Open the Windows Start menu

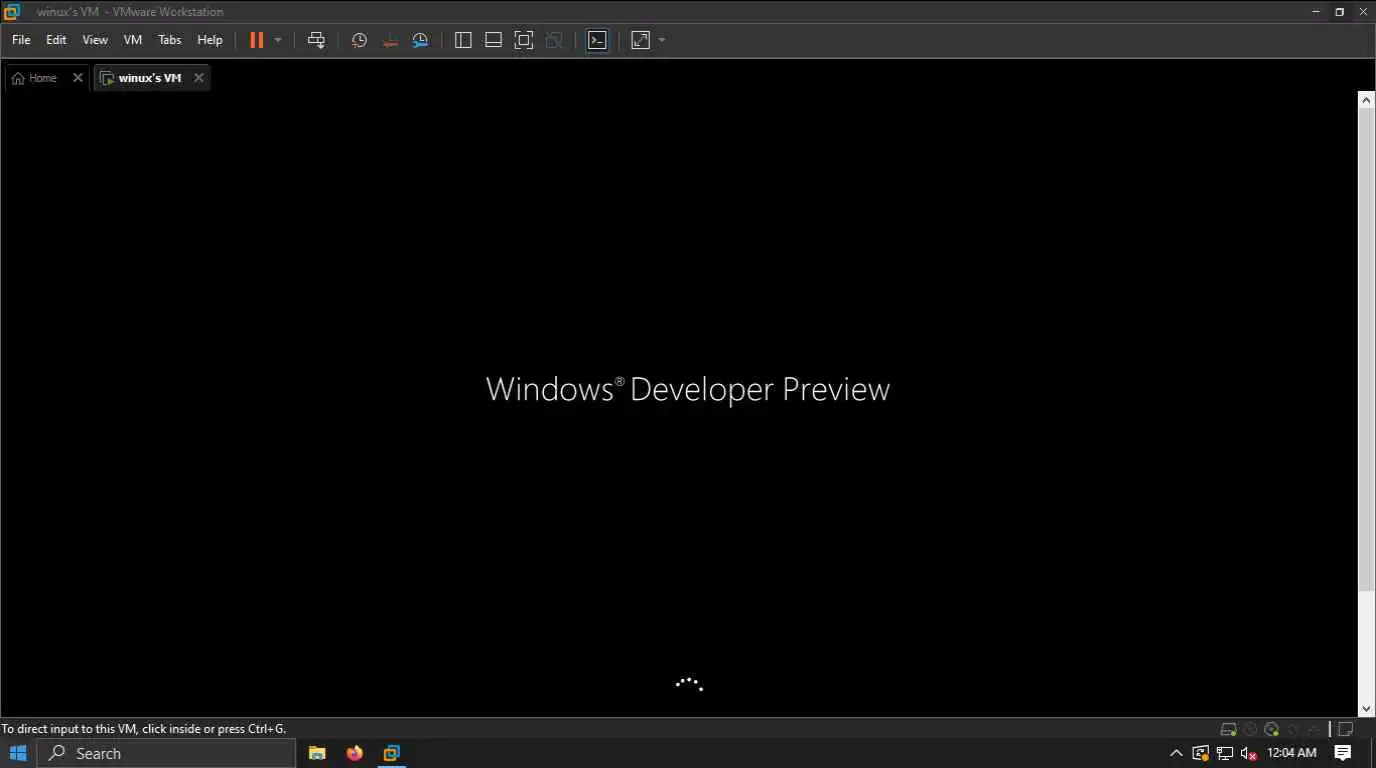[x=18, y=753]
